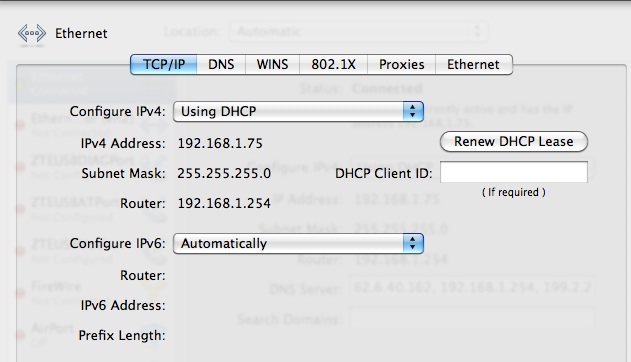Switch to the DNS tab
Screen dimensions: 631x362
[221, 64]
